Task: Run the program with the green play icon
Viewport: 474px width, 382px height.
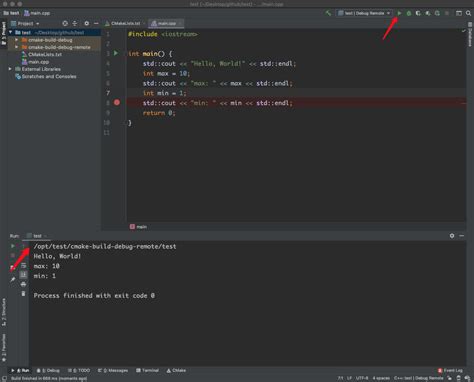Action: pyautogui.click(x=399, y=13)
